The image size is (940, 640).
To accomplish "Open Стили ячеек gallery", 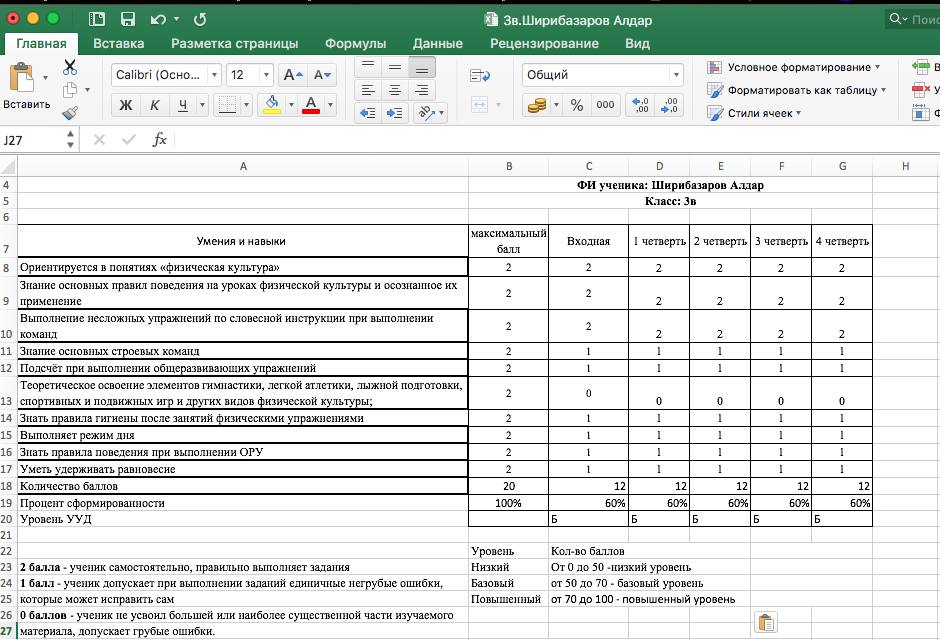I will coord(755,113).
